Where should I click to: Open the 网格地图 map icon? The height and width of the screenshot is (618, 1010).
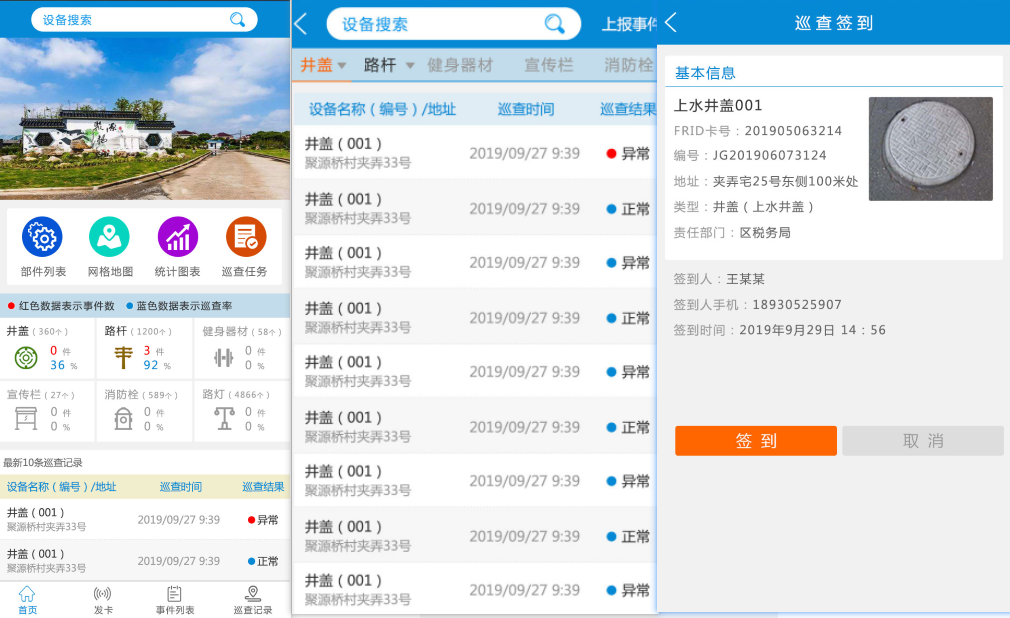[x=110, y=237]
